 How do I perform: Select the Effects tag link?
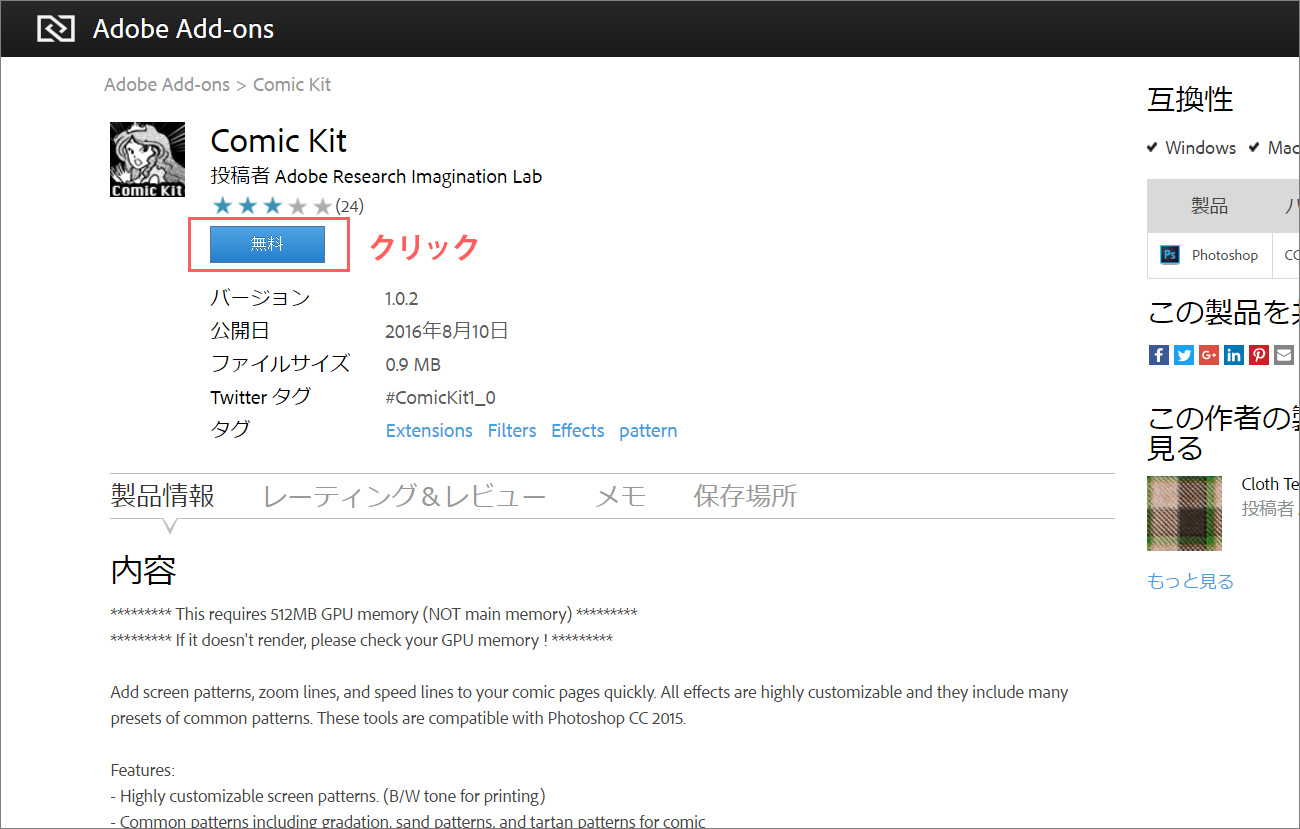pos(578,431)
